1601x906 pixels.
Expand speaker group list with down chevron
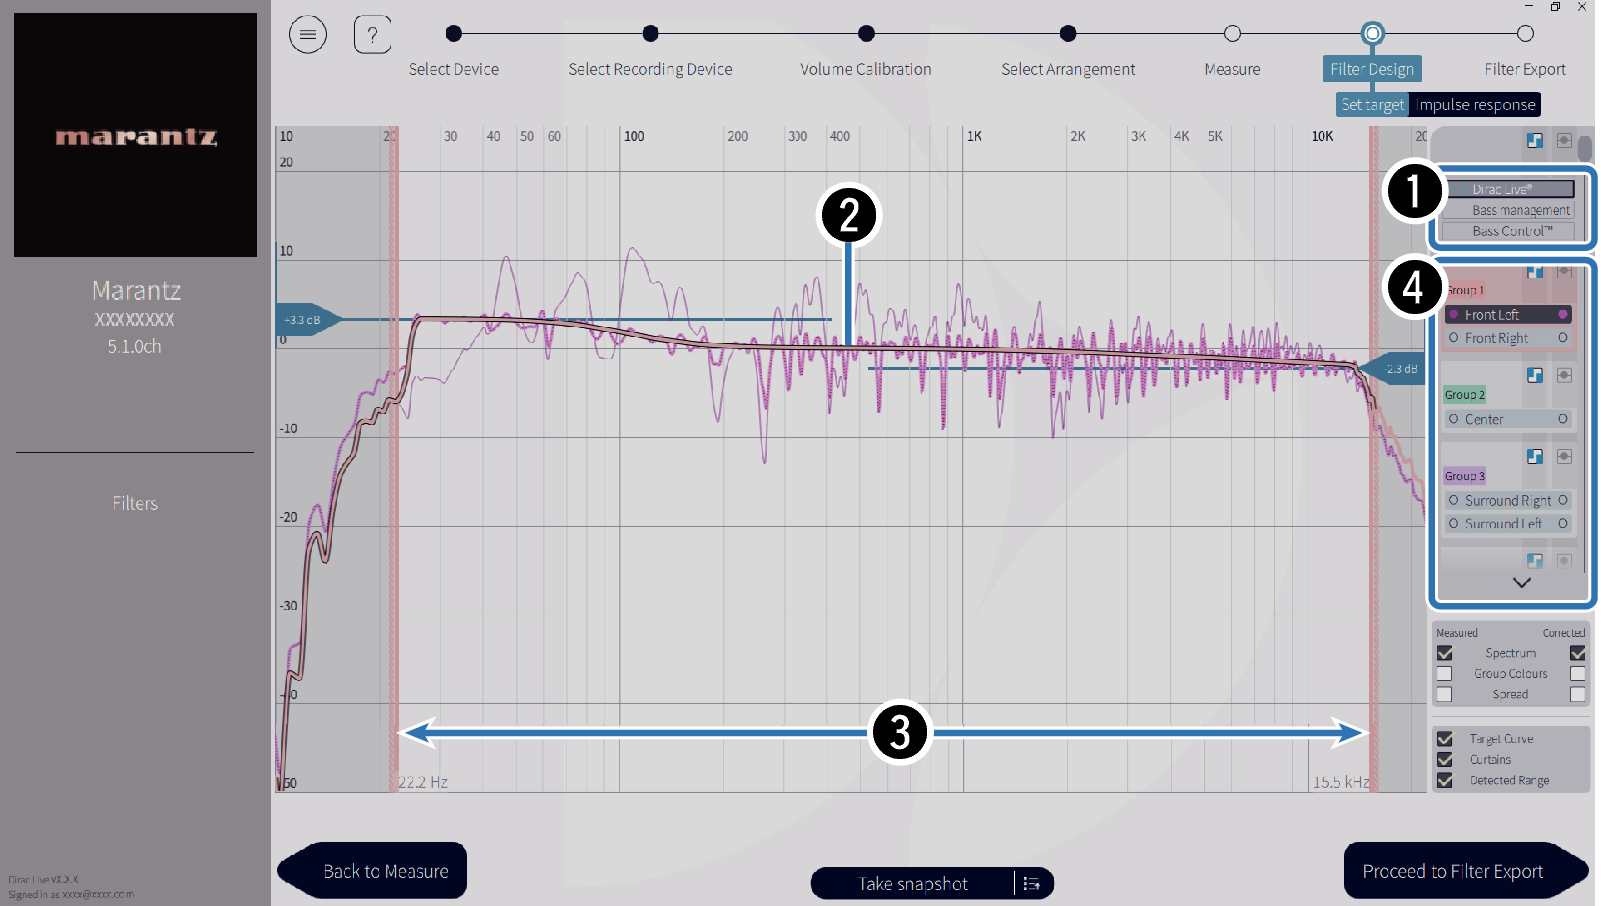(1521, 583)
